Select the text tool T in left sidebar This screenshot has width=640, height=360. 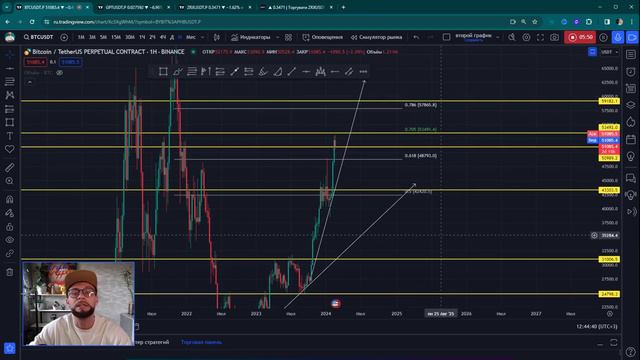click(x=10, y=136)
